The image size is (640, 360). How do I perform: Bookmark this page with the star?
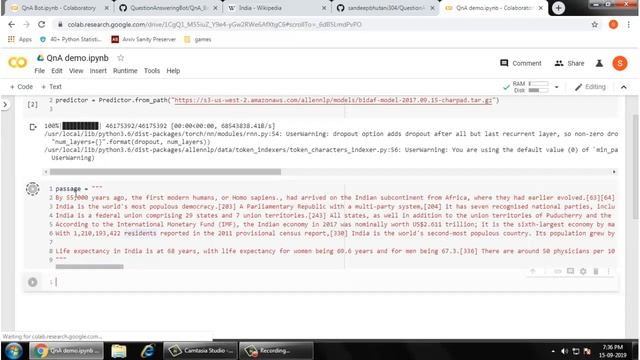[x=595, y=24]
